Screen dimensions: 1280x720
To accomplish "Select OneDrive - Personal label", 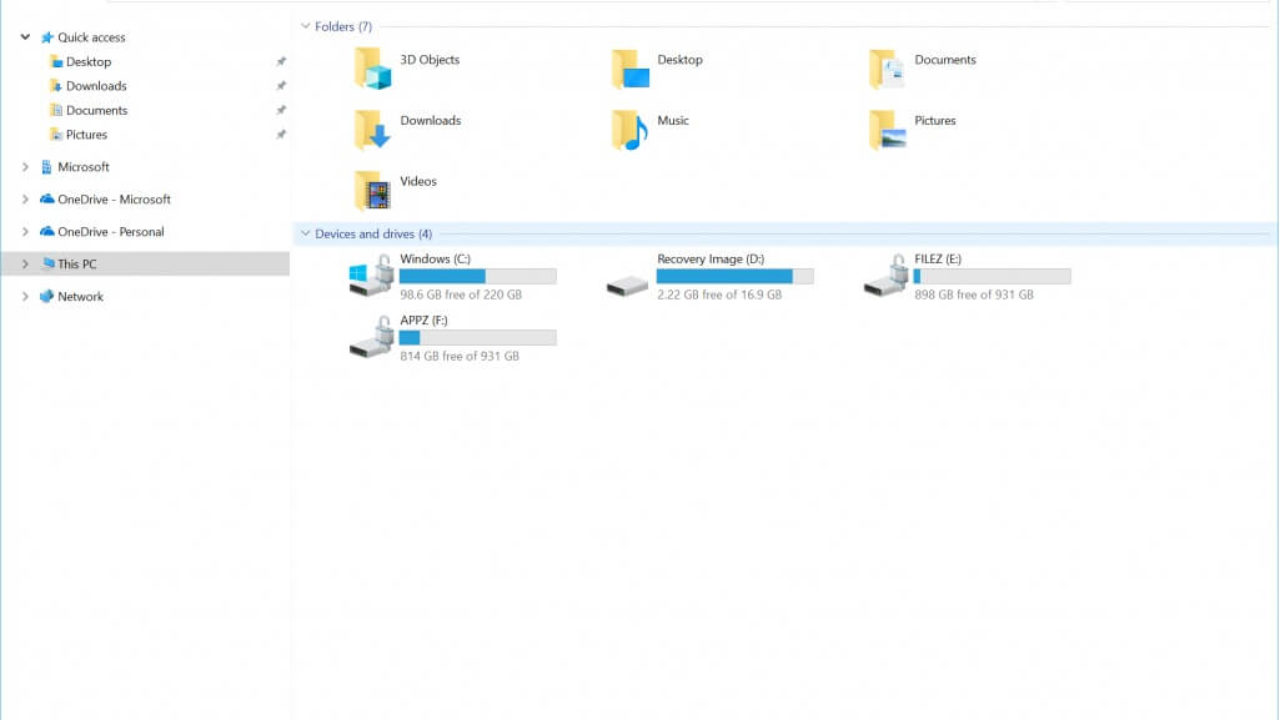I will pos(111,231).
